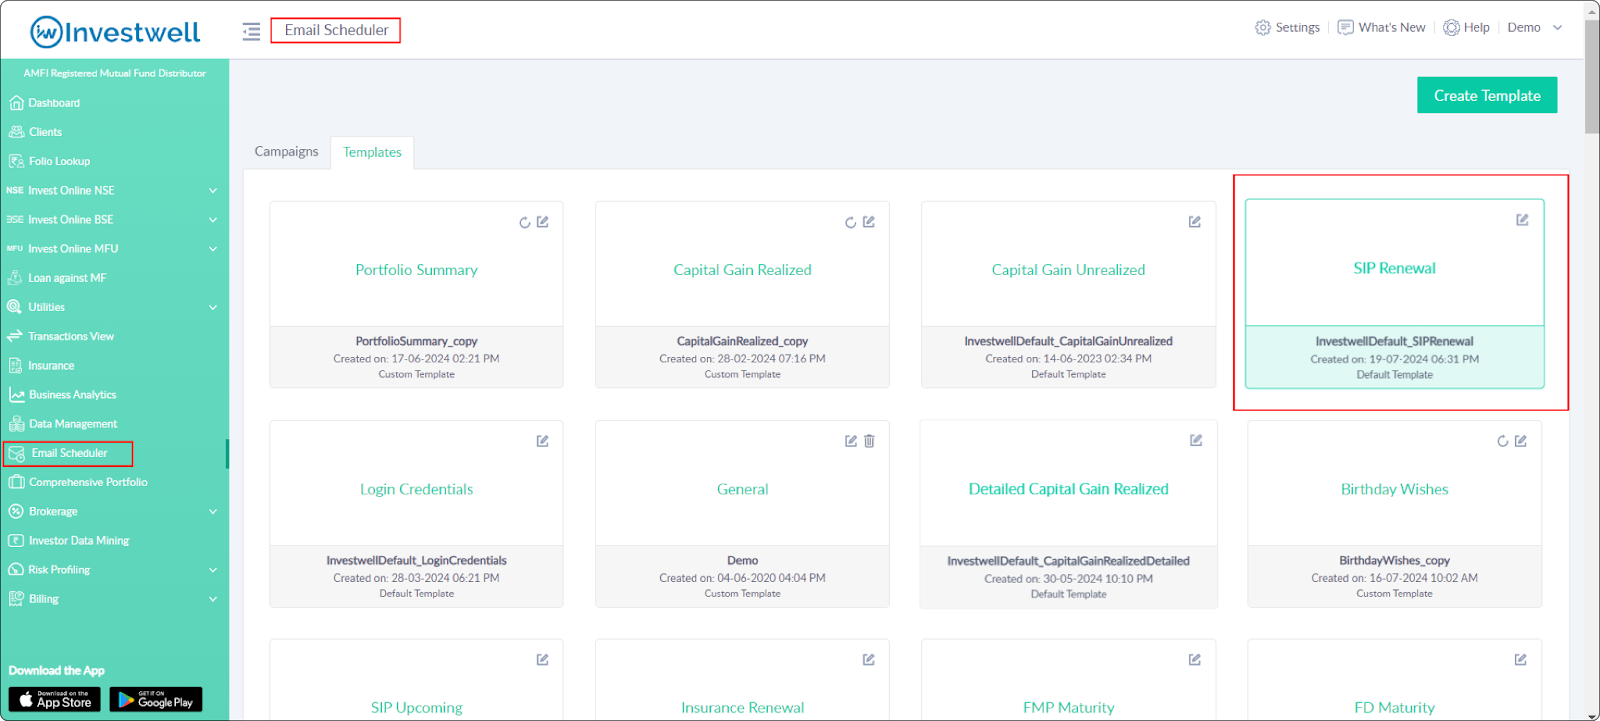Expand the Demo user dropdown
This screenshot has width=1600, height=721.
[1535, 28]
